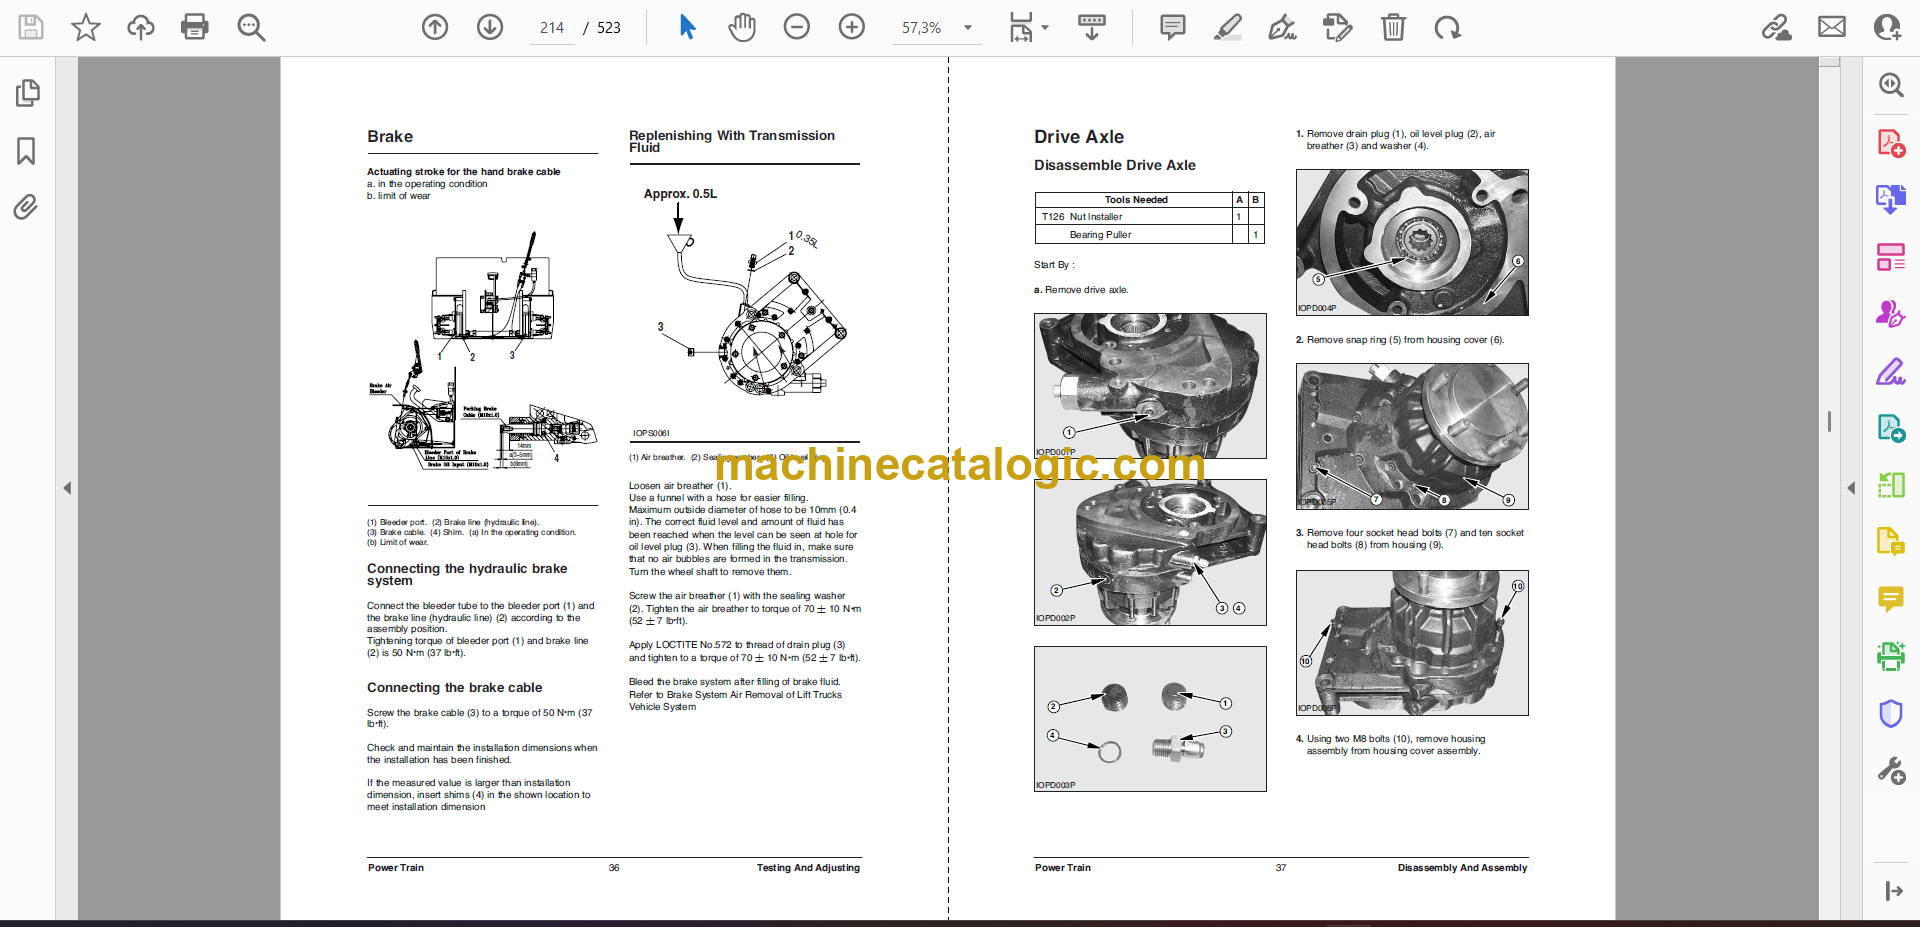Viewport: 1920px width, 927px height.
Task: Click the Save file icon
Action: coord(31,27)
